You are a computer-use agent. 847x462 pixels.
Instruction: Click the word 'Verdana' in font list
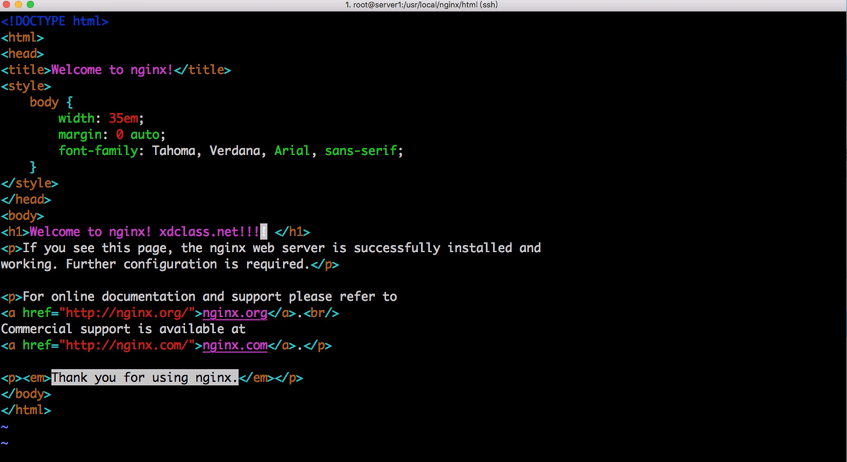click(234, 151)
